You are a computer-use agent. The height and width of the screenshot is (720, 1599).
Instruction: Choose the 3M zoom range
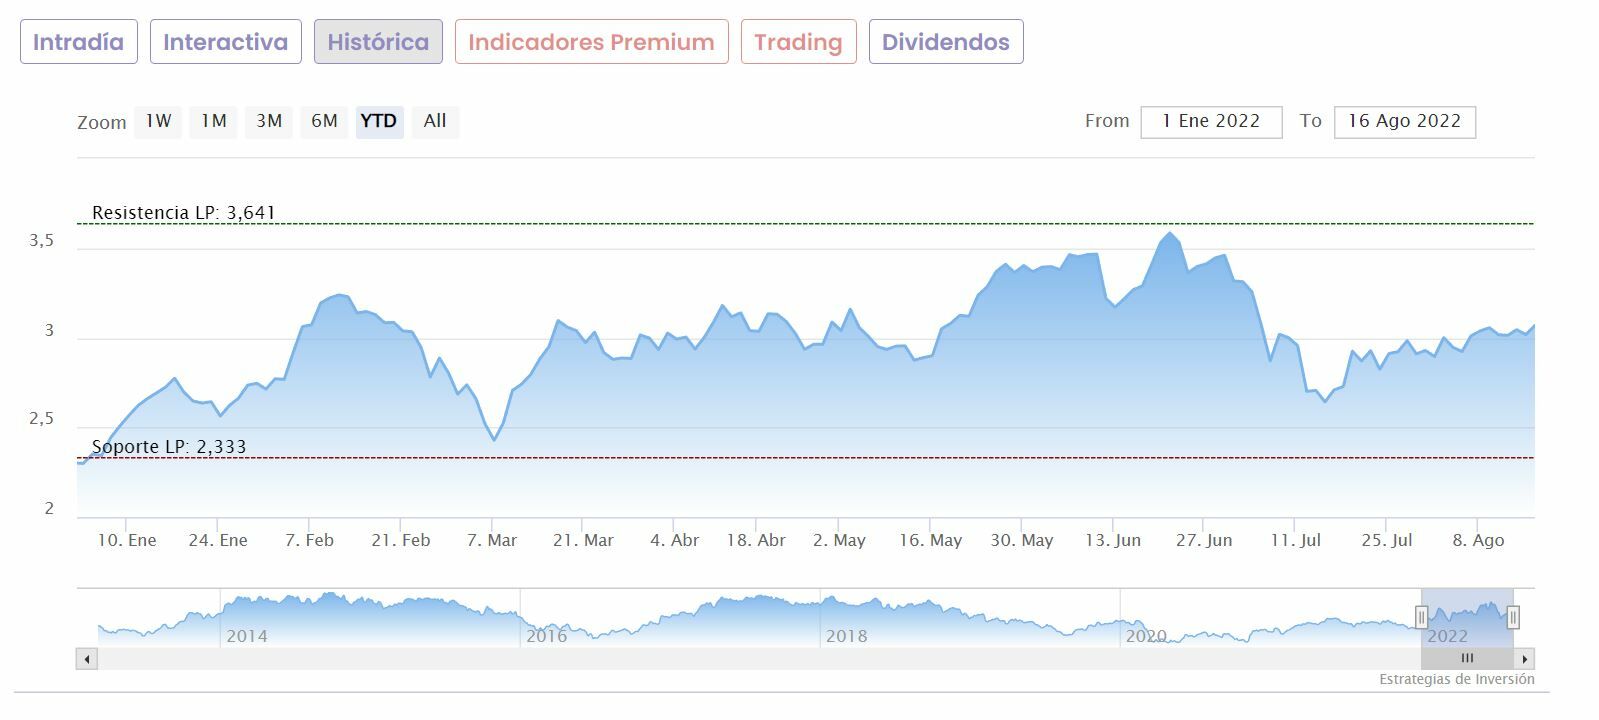pyautogui.click(x=269, y=121)
